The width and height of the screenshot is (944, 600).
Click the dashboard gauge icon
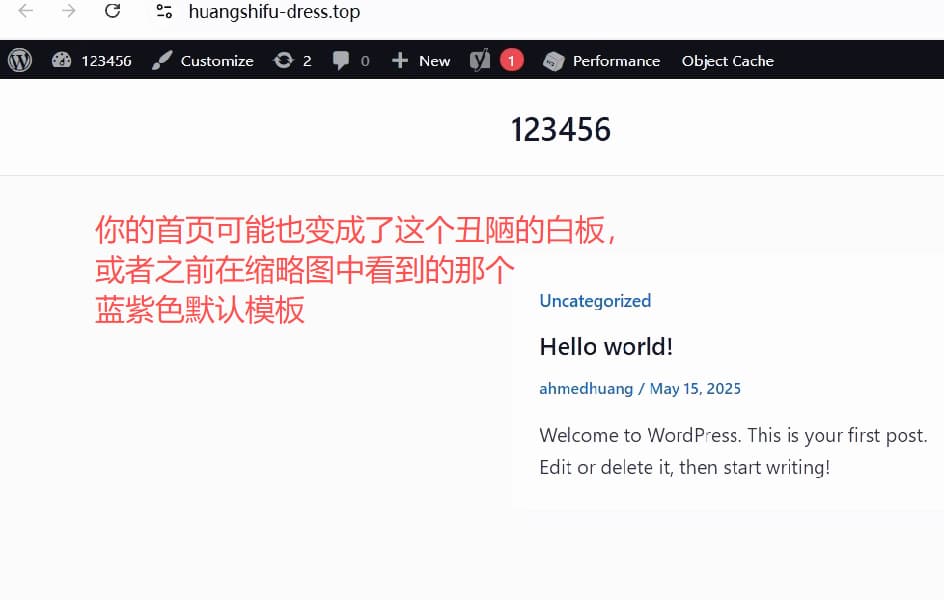tap(61, 60)
